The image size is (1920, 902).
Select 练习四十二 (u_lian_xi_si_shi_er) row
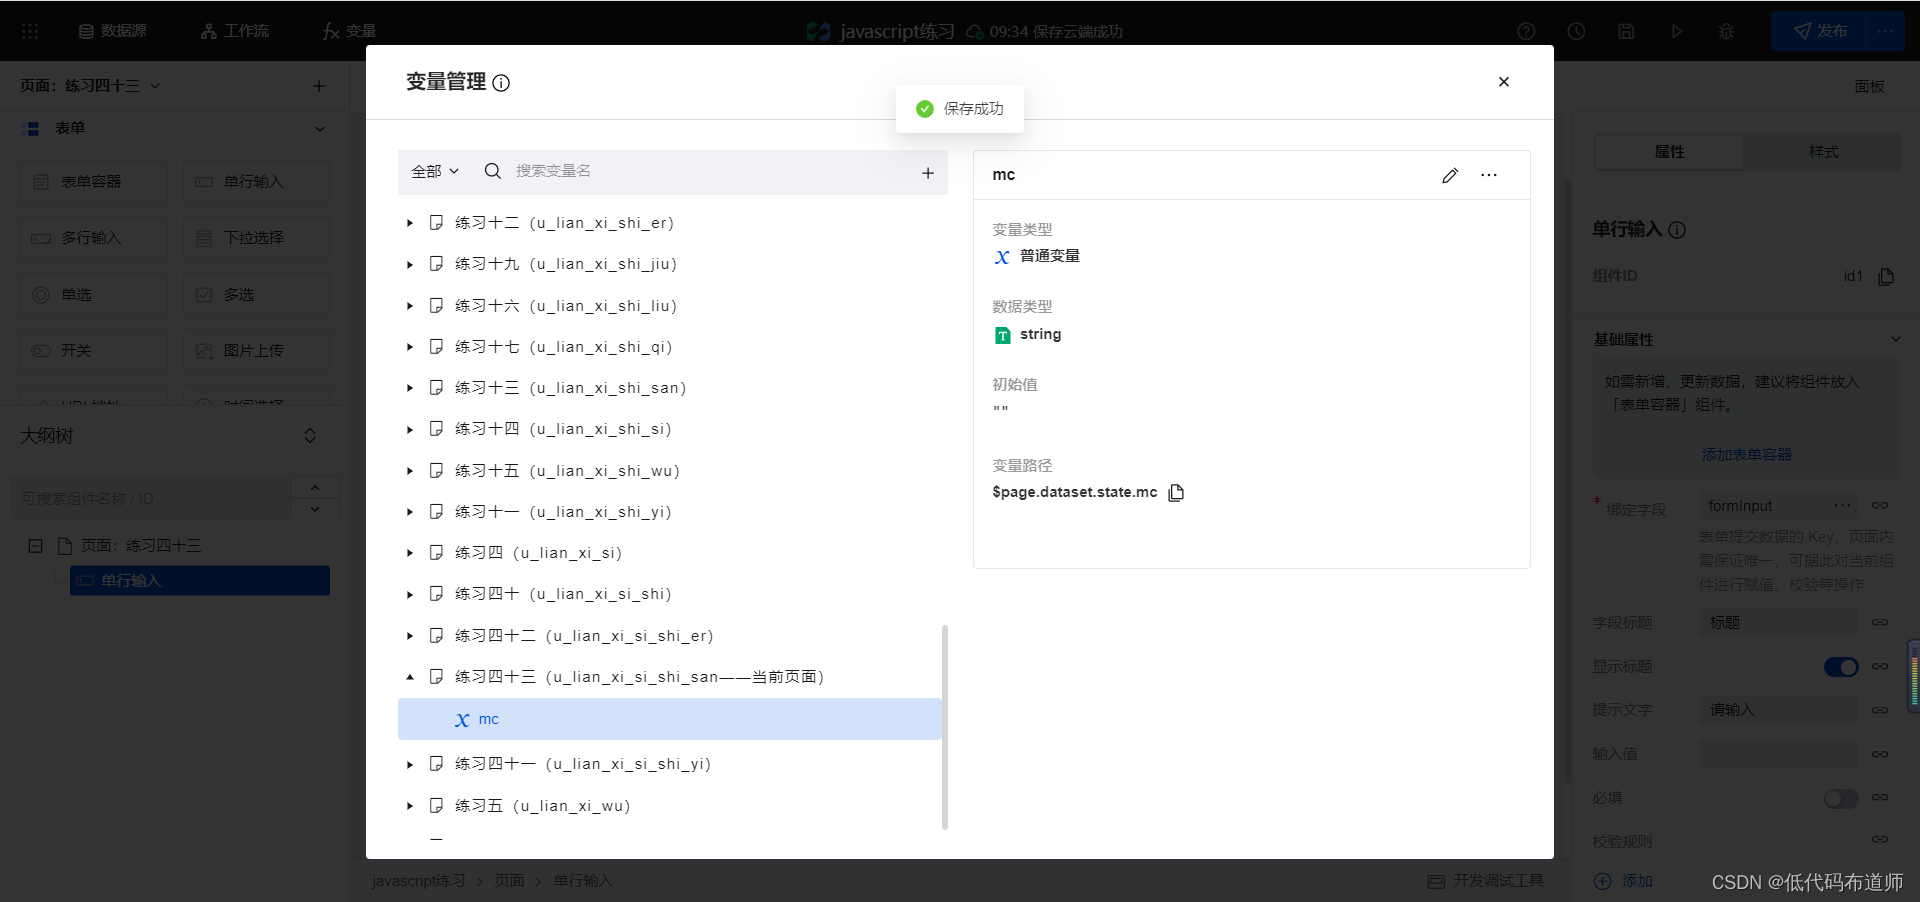click(669, 636)
